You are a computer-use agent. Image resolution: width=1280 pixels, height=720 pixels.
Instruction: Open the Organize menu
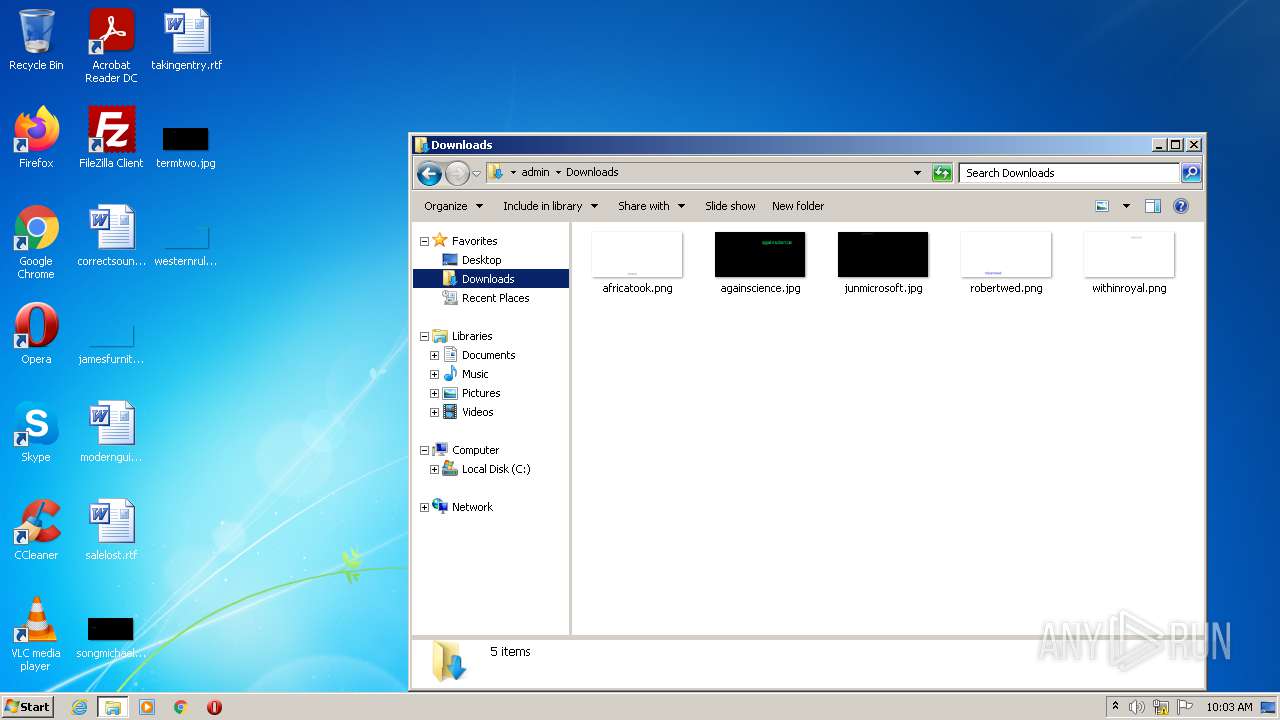click(453, 206)
